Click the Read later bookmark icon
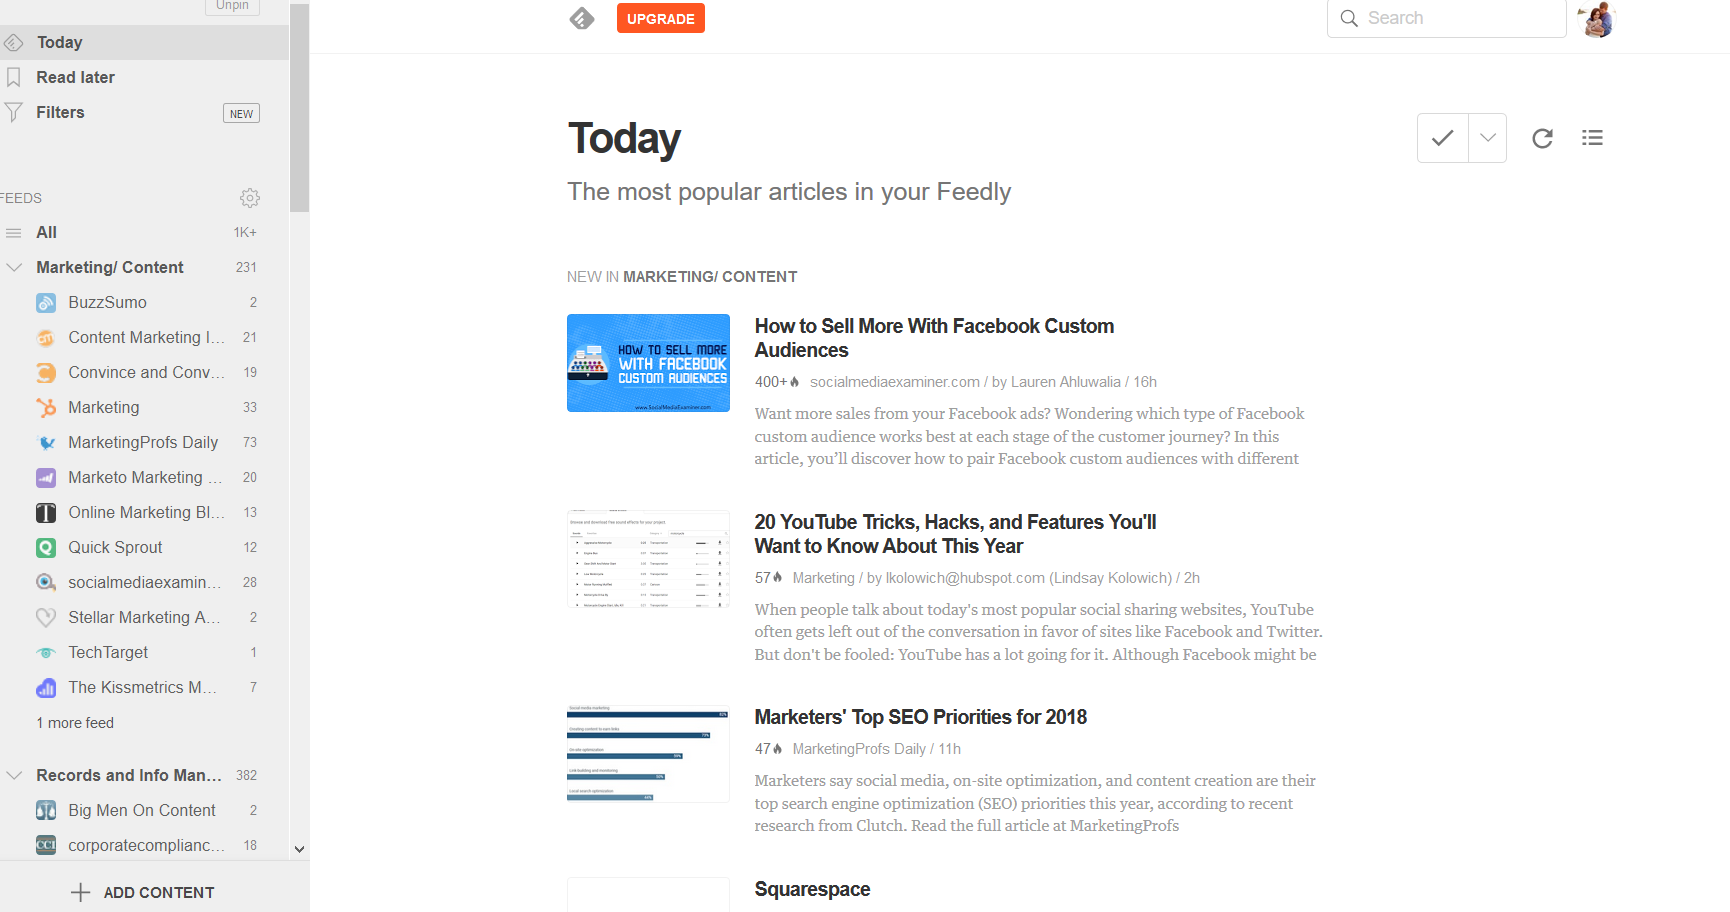Image resolution: width=1730 pixels, height=912 pixels. (x=14, y=77)
